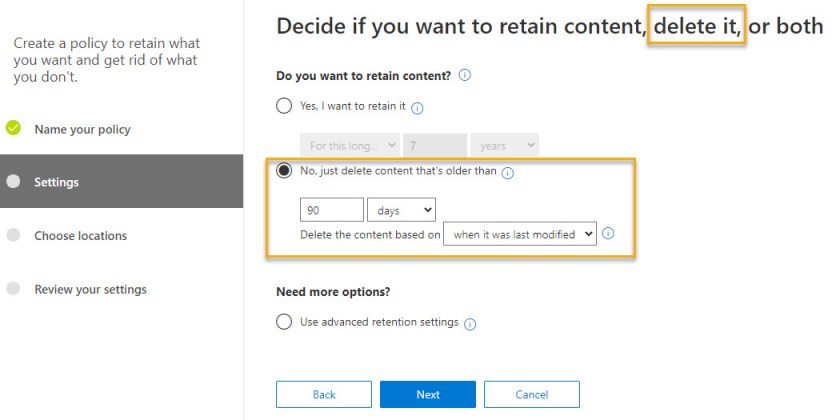The height and width of the screenshot is (420, 840).
Task: Click info icon next to "Yes, I want to retain it"
Action: pos(418,108)
